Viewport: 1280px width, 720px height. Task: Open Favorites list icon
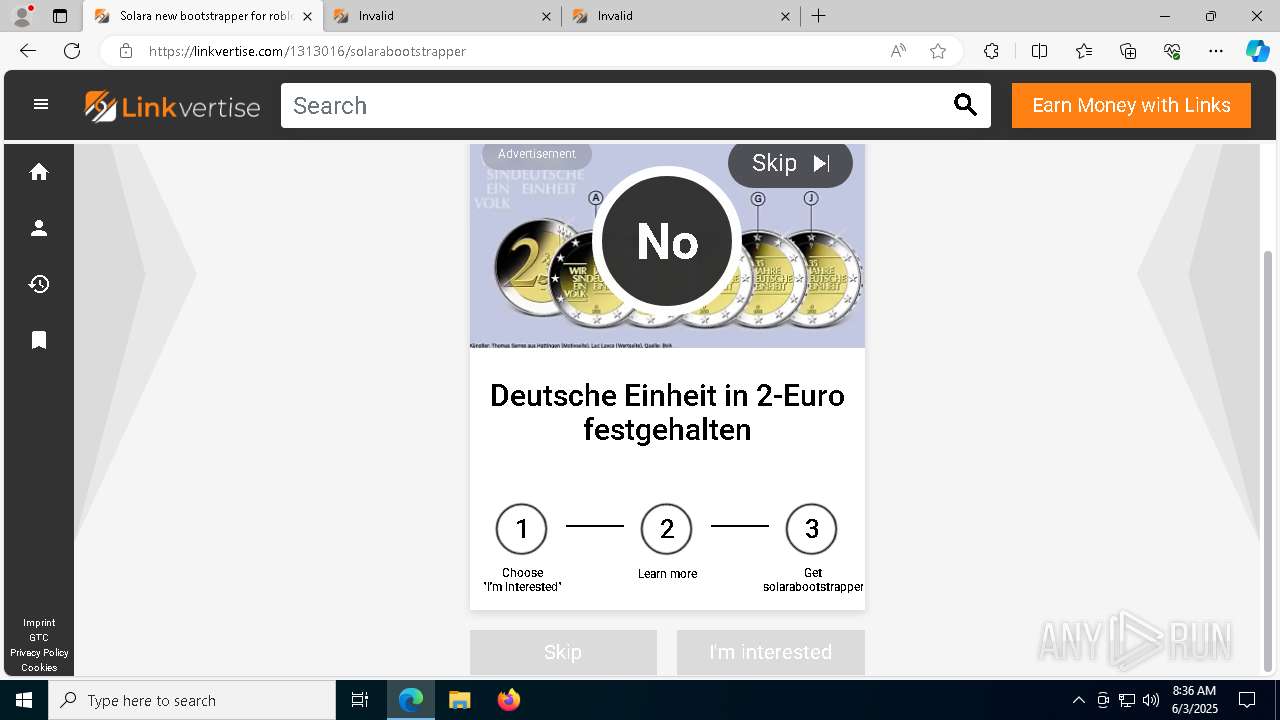pos(1084,51)
